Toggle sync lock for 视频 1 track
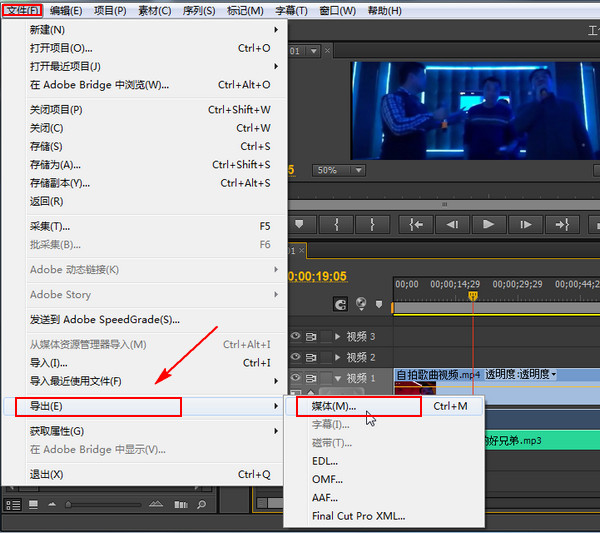600x533 pixels. coord(311,378)
